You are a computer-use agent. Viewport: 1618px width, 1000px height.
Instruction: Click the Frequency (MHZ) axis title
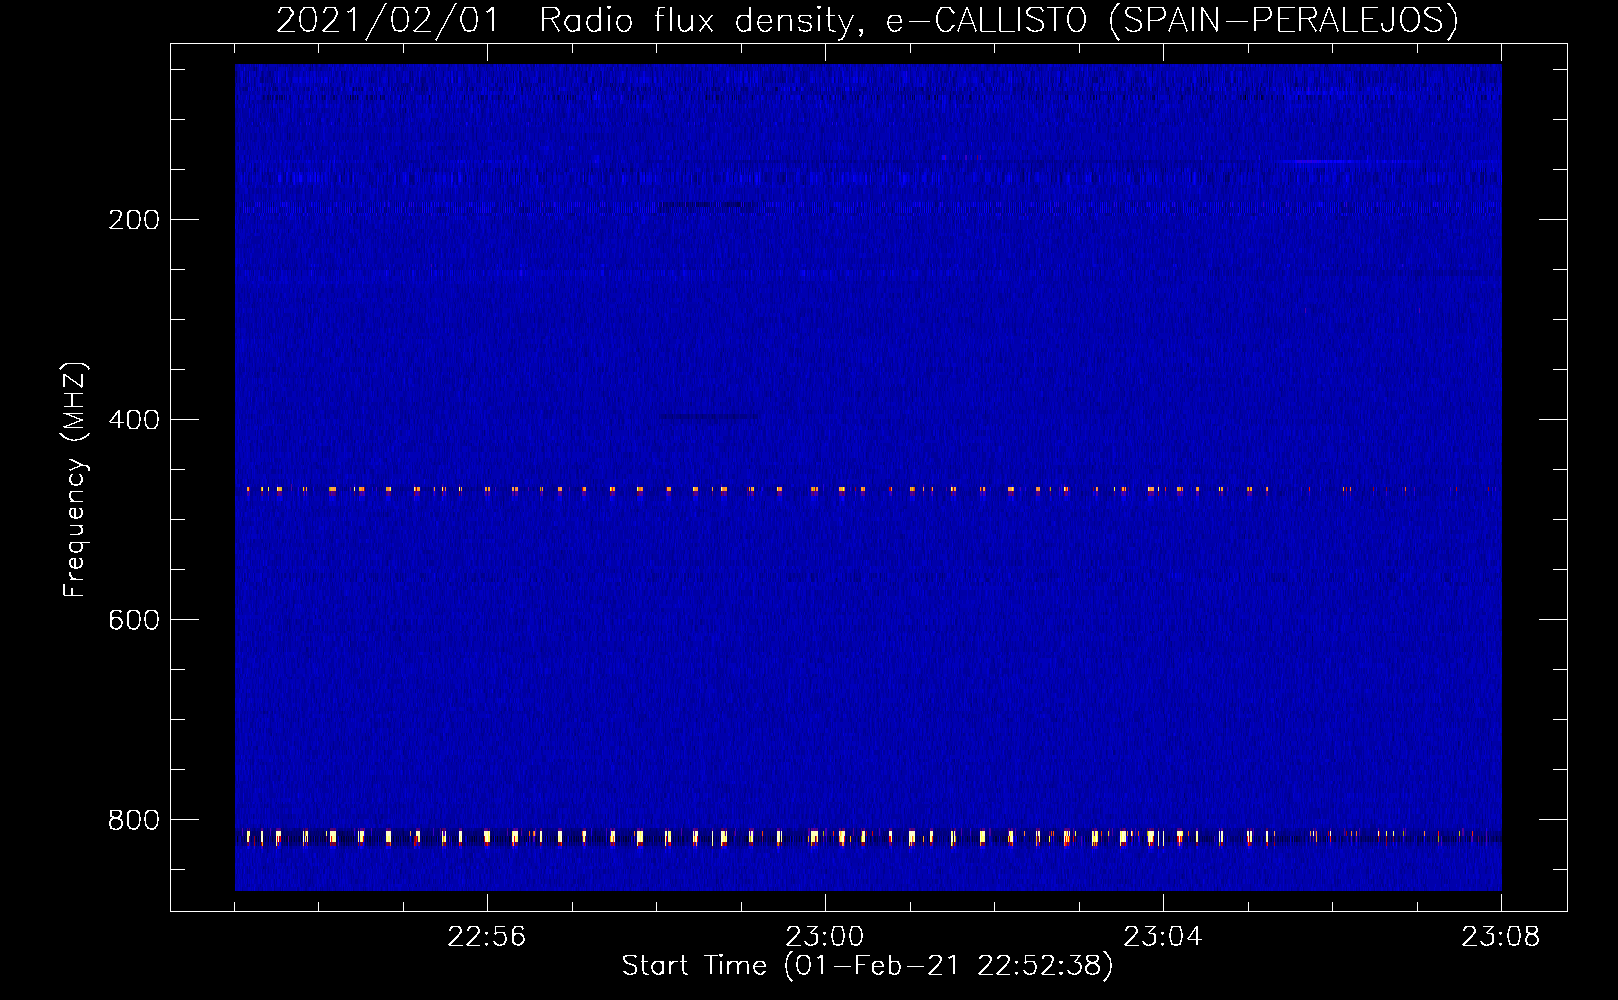pos(75,479)
